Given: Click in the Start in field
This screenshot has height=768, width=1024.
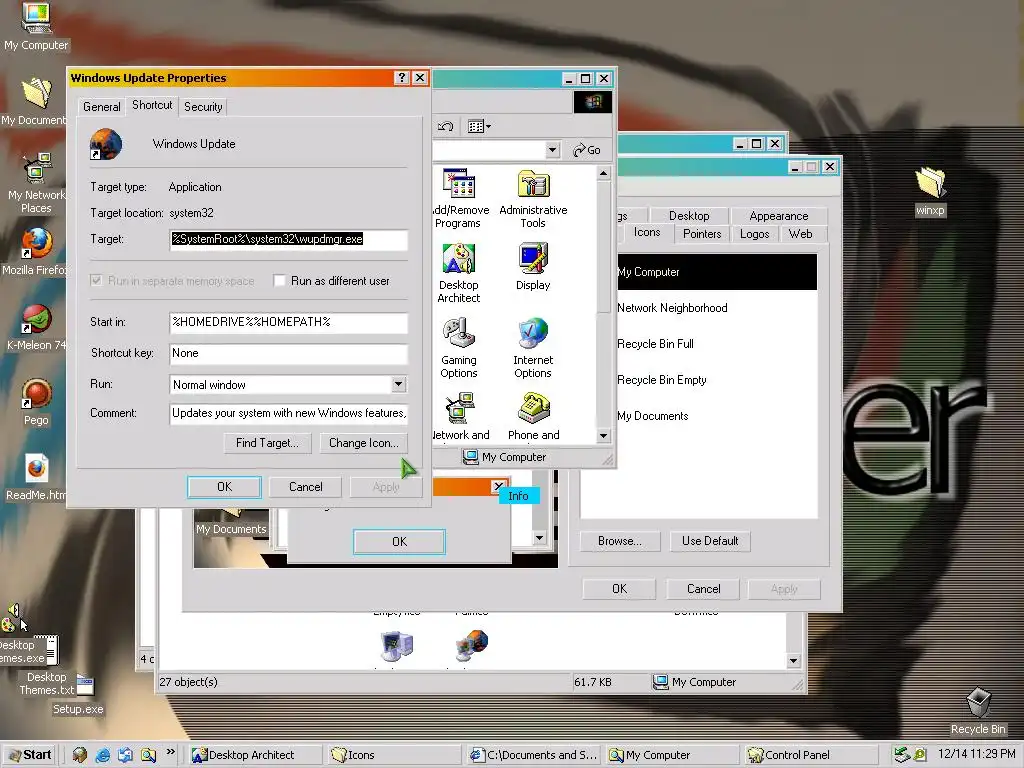Looking at the screenshot, I should (289, 322).
